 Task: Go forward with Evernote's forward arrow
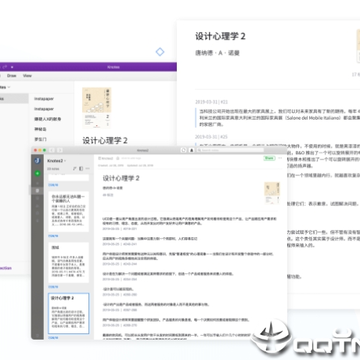coord(60,150)
